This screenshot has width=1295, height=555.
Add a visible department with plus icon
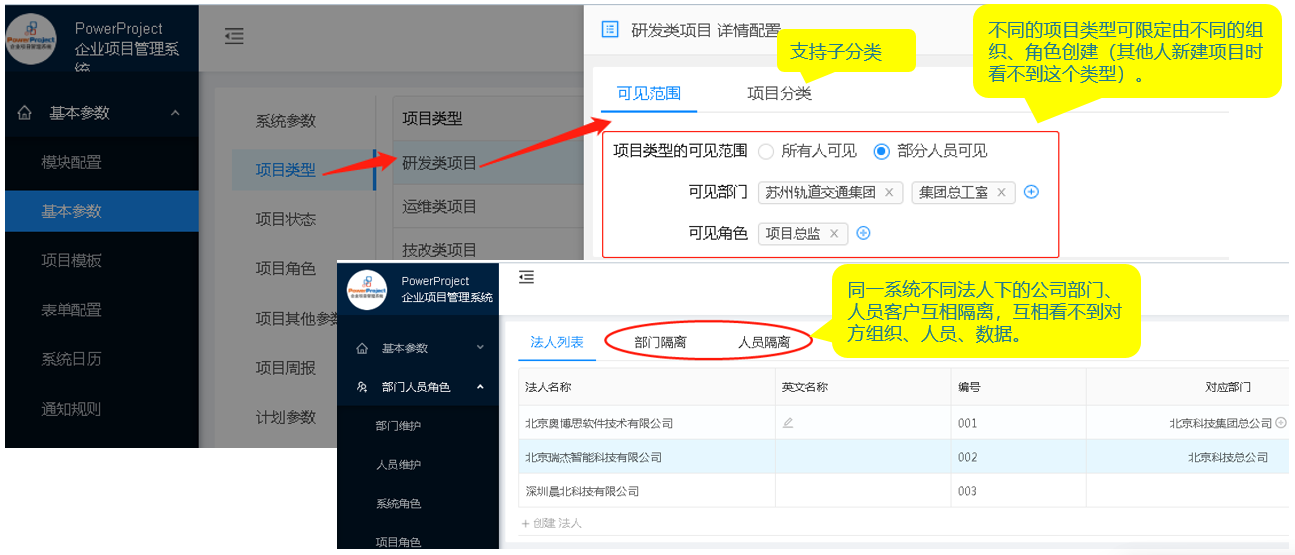click(1032, 192)
